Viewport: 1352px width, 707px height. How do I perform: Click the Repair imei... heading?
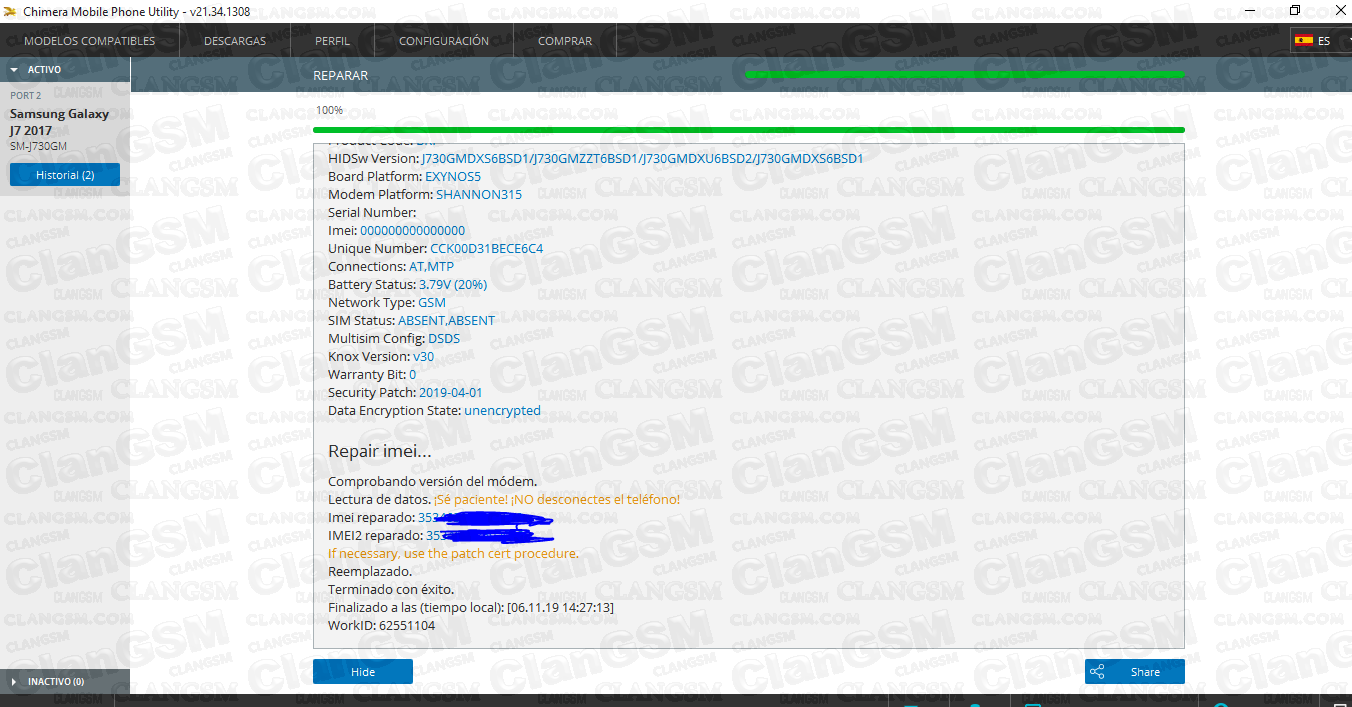[380, 452]
